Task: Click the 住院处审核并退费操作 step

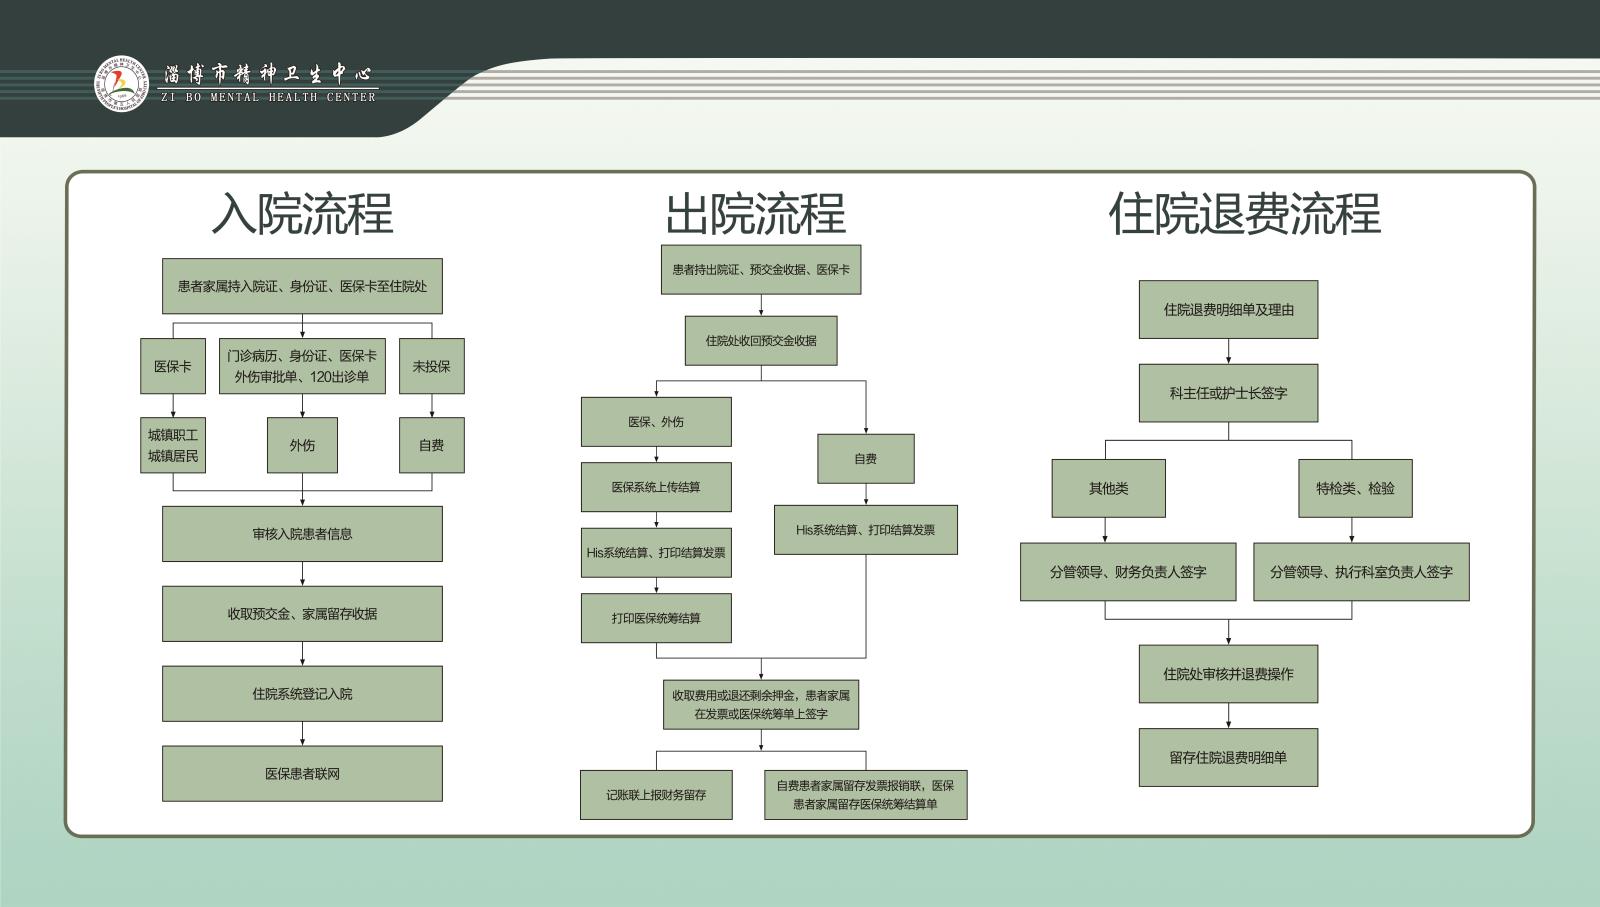Action: point(1228,674)
